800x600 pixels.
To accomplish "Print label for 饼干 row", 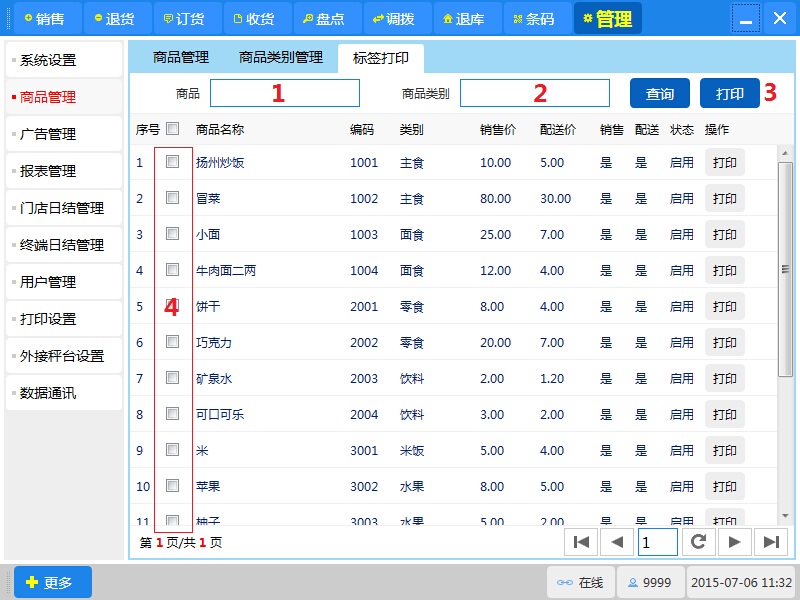I will [724, 307].
